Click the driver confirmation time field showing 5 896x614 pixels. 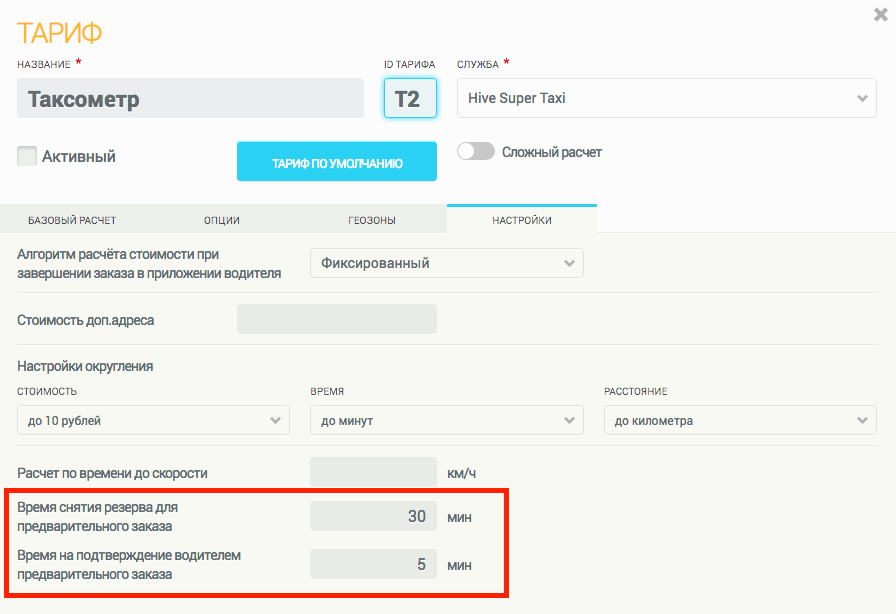click(373, 564)
